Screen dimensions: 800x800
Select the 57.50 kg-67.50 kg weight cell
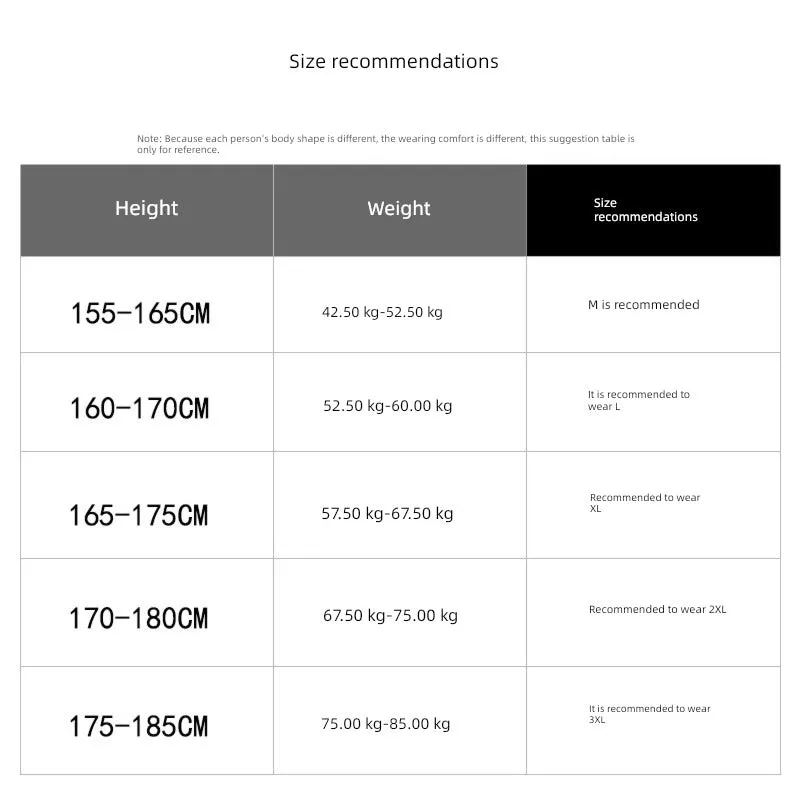click(400, 505)
